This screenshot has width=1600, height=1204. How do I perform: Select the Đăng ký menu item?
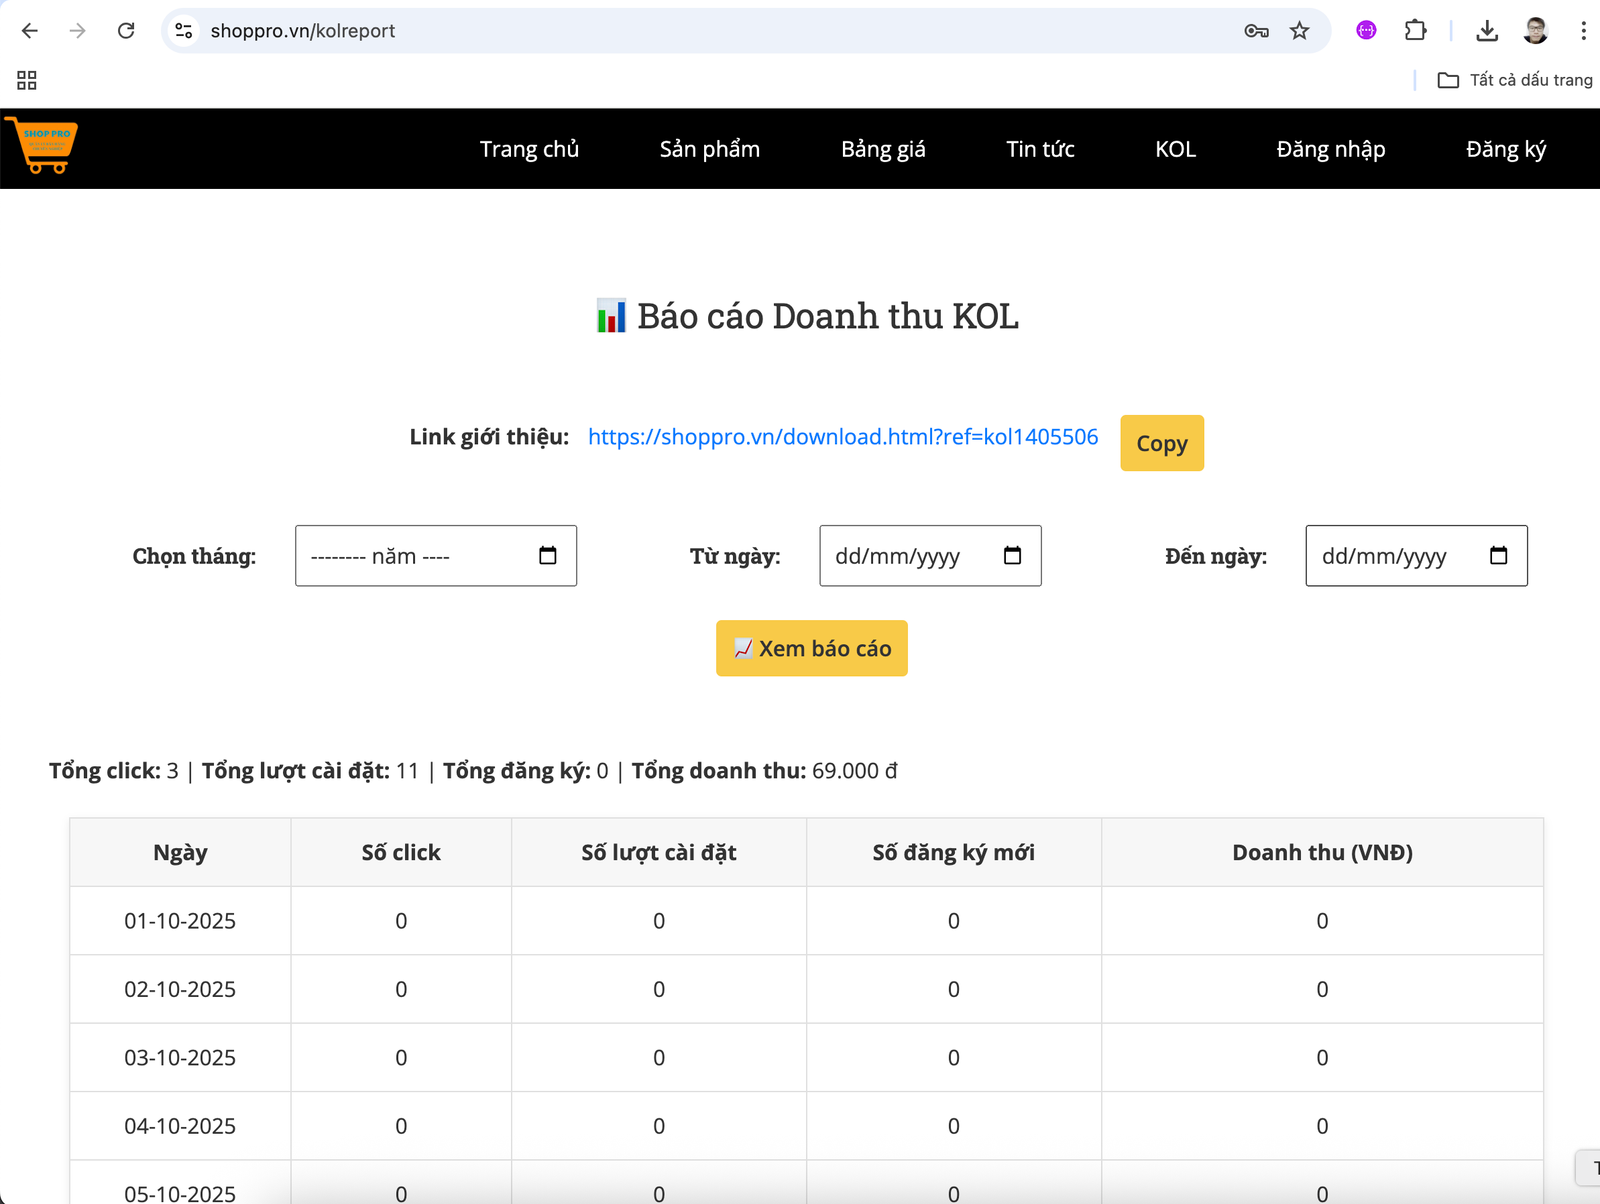tap(1506, 149)
